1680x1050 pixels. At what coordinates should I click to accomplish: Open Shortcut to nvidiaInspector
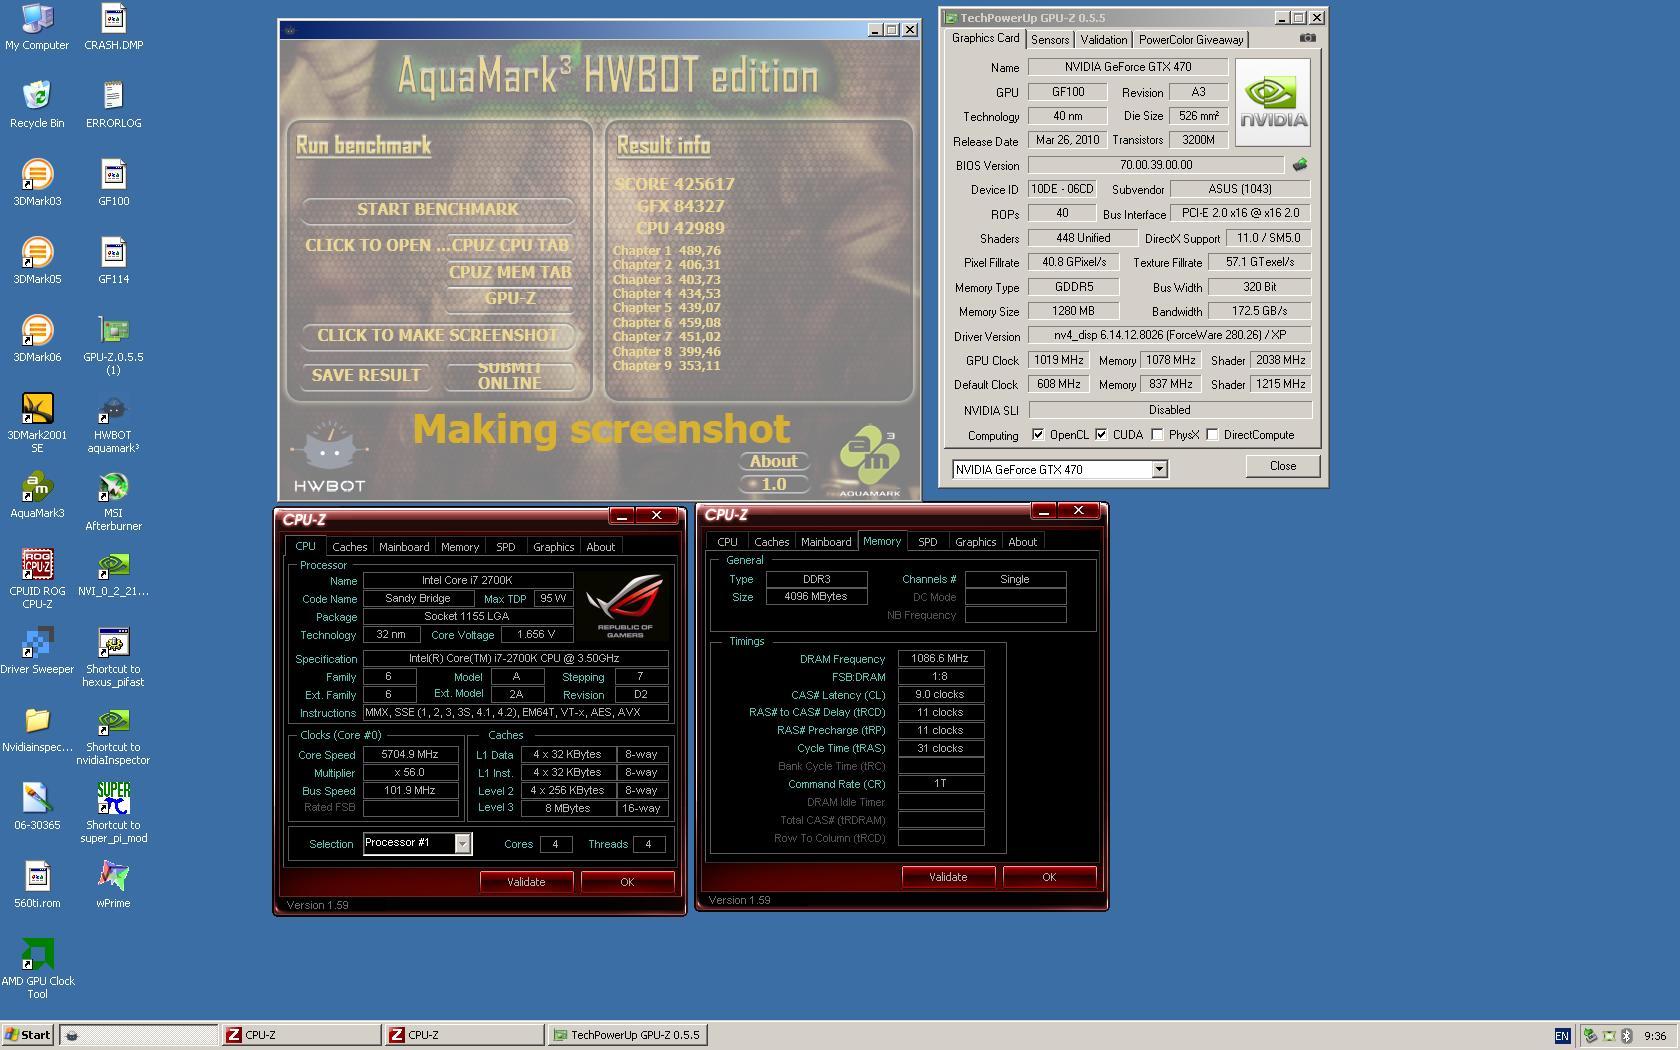pyautogui.click(x=113, y=735)
